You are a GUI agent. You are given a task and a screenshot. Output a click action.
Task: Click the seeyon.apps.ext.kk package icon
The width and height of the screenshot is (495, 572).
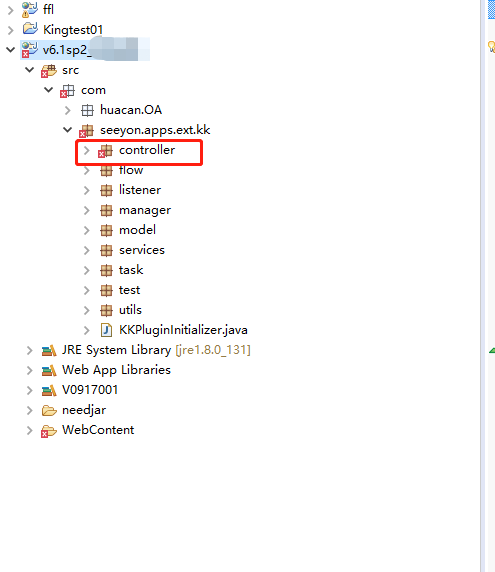pyautogui.click(x=86, y=131)
